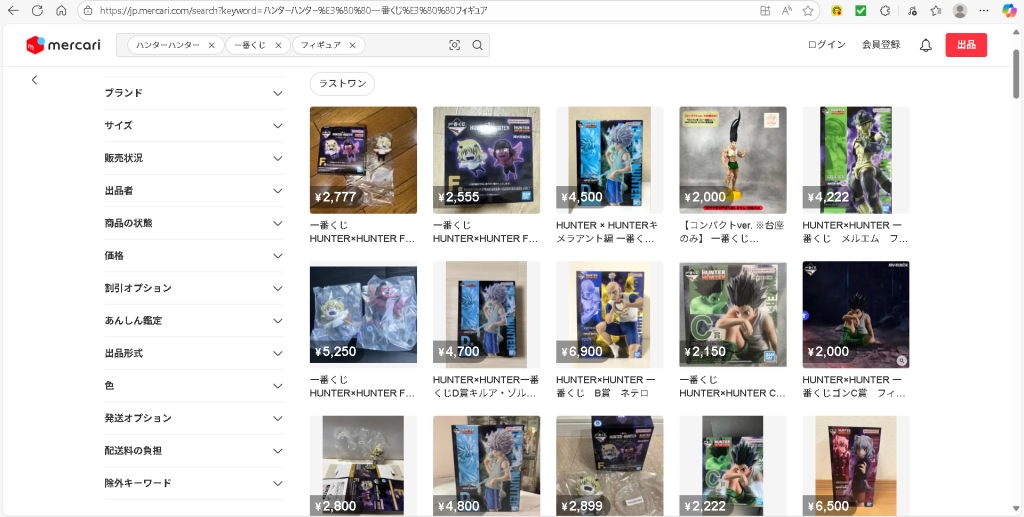The image size is (1024, 517).
Task: Add this page to browser favorites
Action: (x=808, y=10)
